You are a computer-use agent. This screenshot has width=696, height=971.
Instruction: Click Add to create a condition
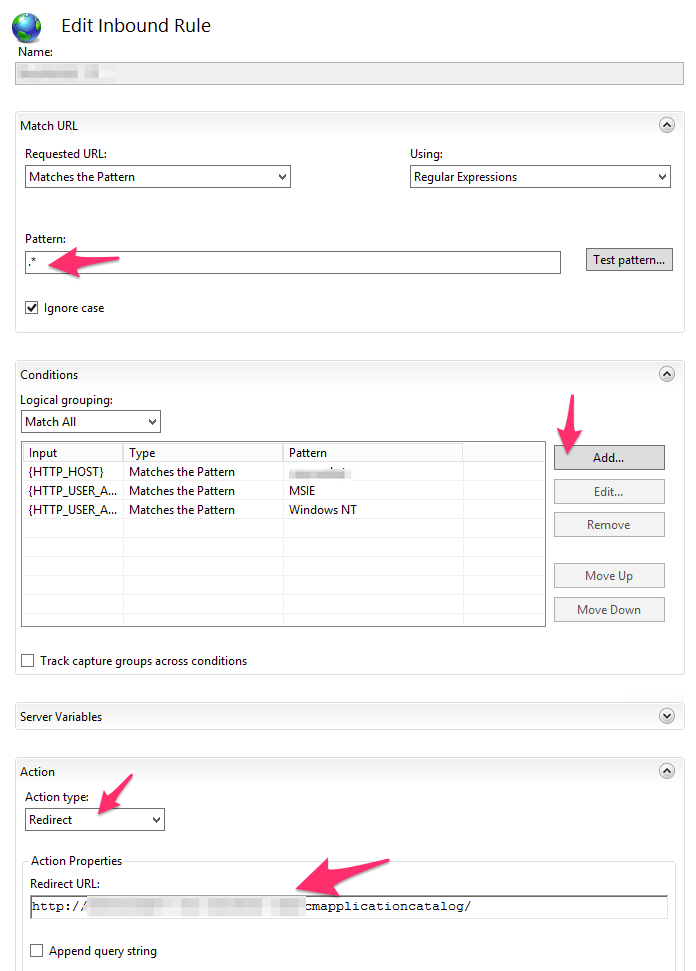pos(608,457)
